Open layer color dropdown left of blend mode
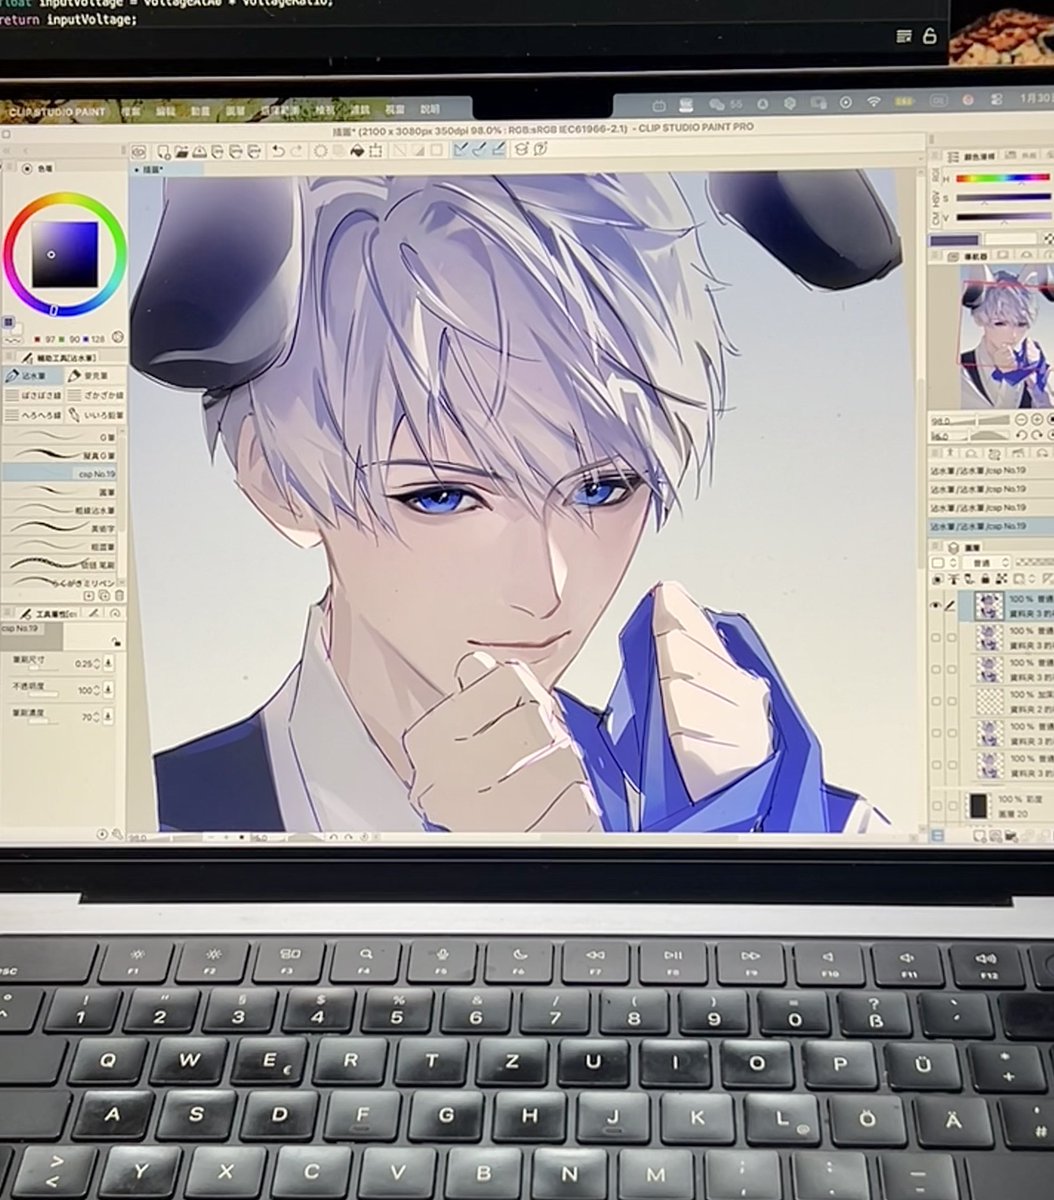This screenshot has height=1200, width=1054. pyautogui.click(x=944, y=563)
